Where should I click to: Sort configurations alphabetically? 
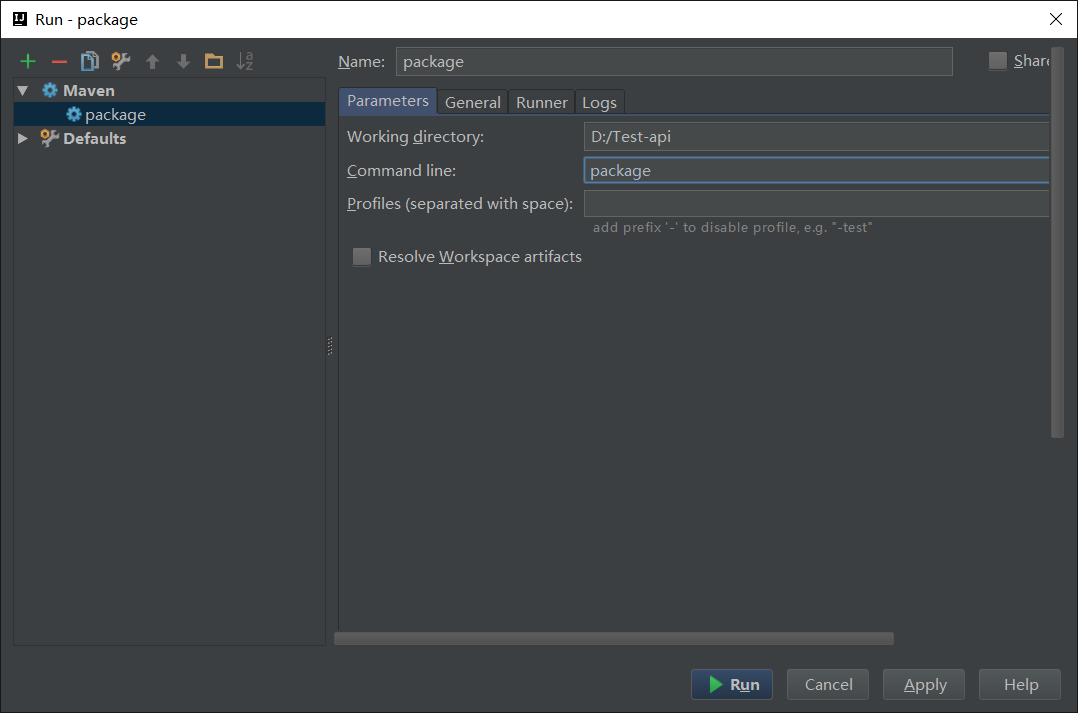[245, 61]
